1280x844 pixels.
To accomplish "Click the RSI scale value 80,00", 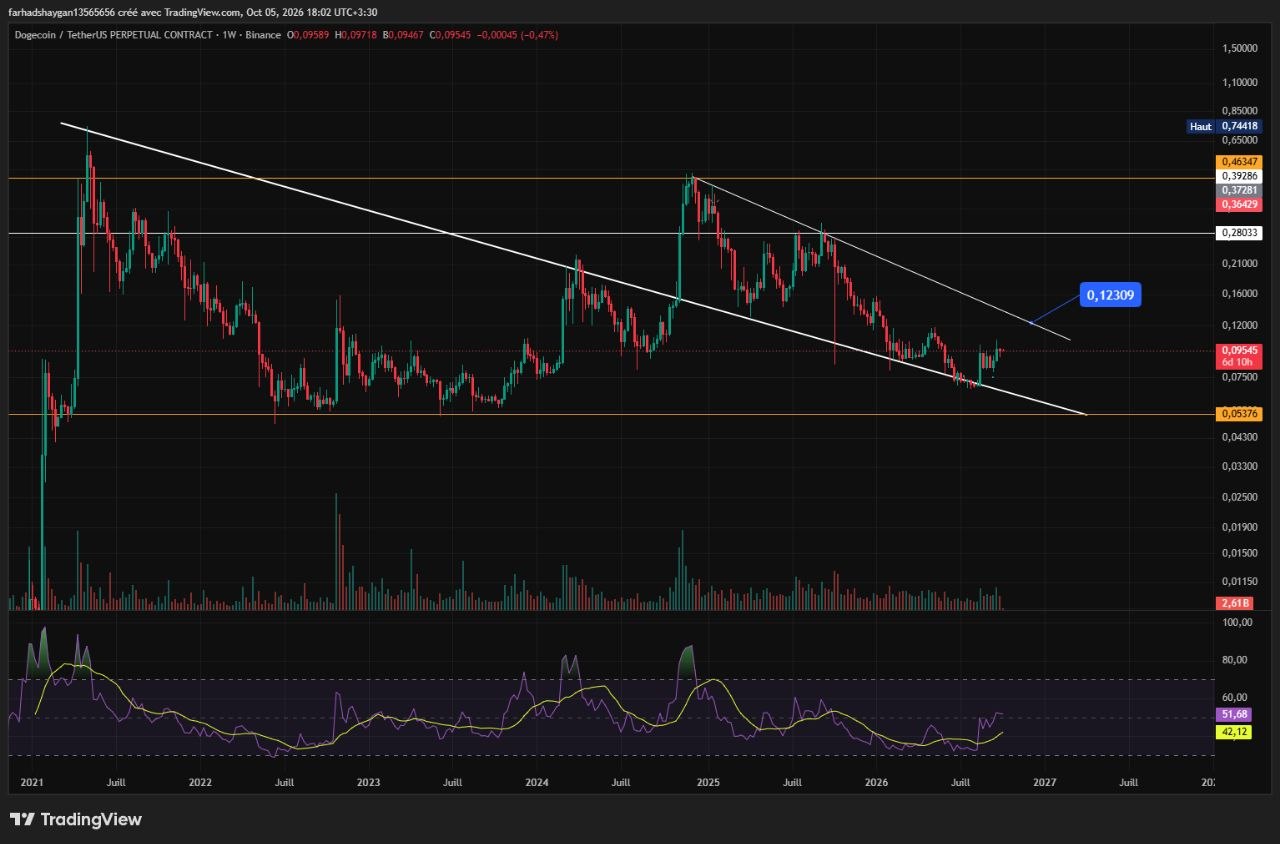I will coord(1236,660).
